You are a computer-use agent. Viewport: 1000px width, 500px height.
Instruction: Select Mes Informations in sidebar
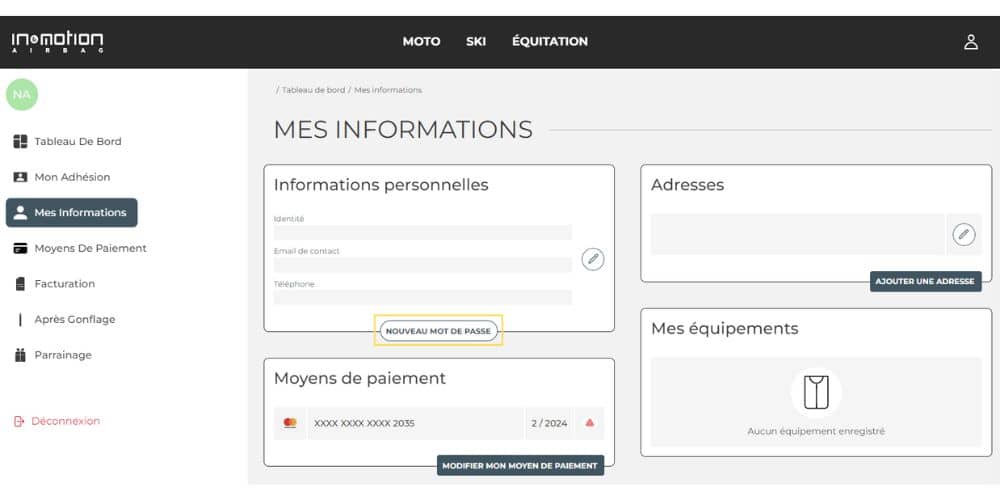[71, 212]
